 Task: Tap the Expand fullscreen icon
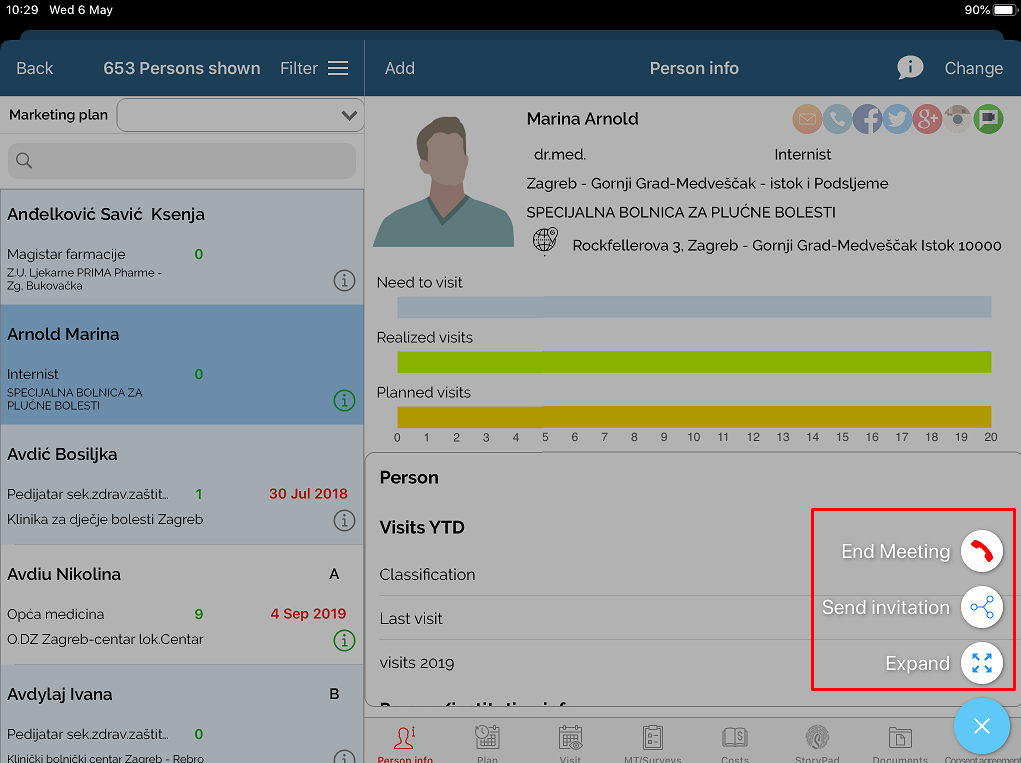[x=981, y=663]
